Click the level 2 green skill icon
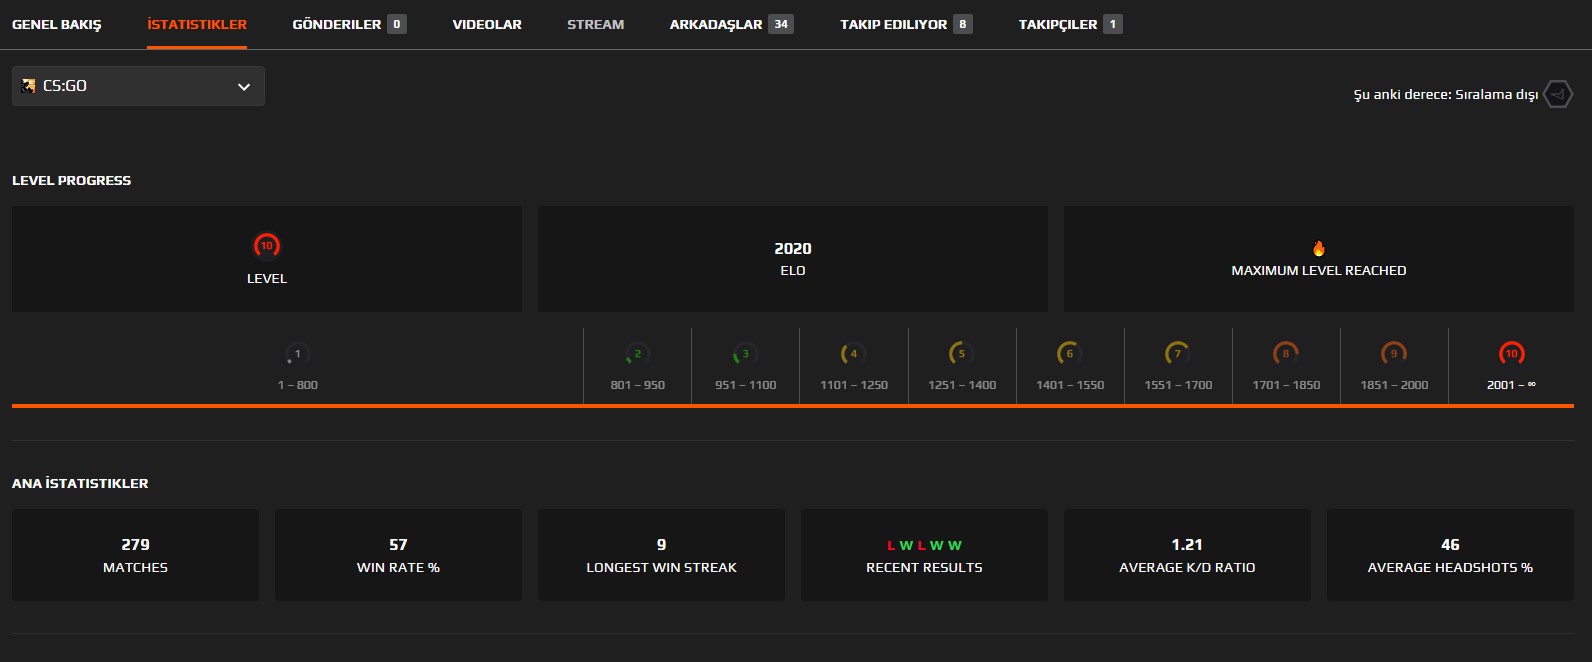The image size is (1592, 662). (x=637, y=354)
